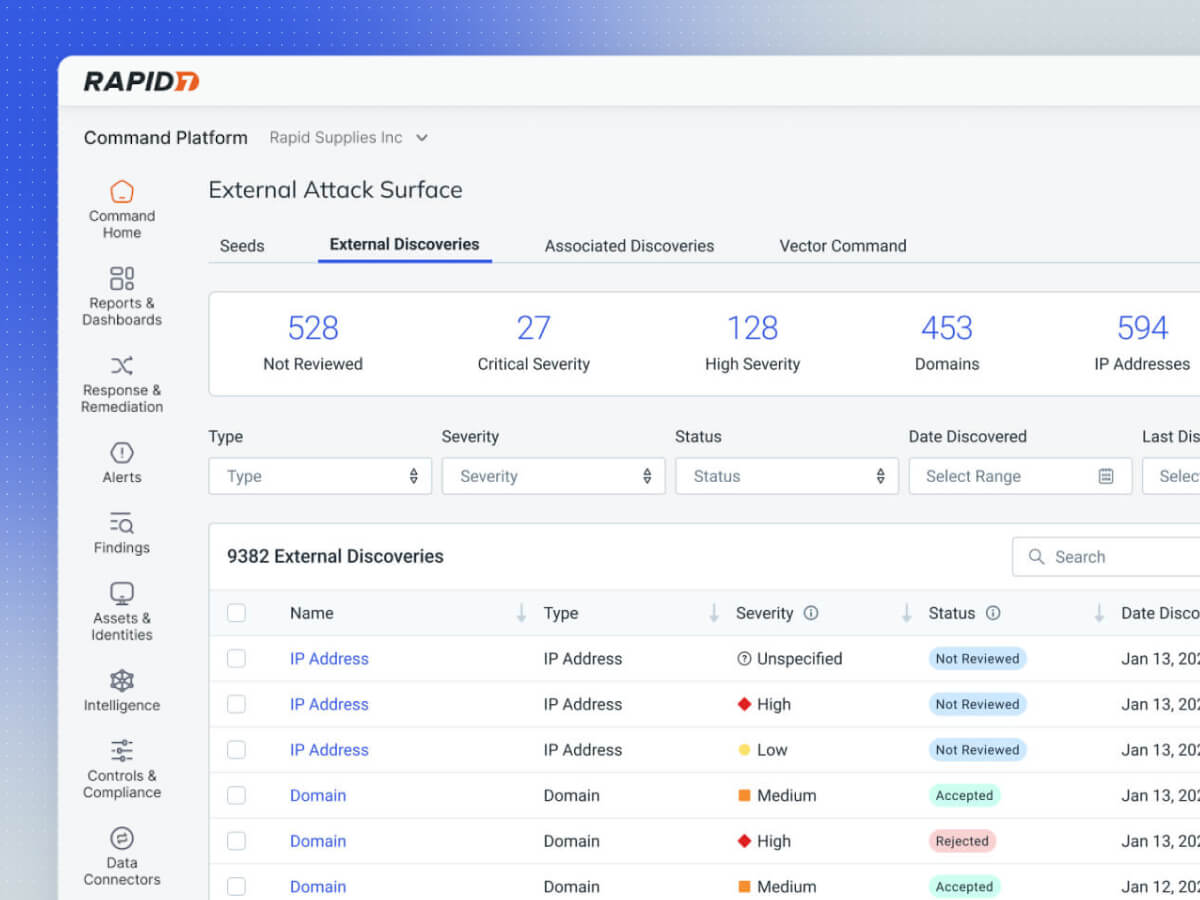Screen dimensions: 1200x900
Task: Expand the Type filter dropdown
Action: tap(320, 476)
